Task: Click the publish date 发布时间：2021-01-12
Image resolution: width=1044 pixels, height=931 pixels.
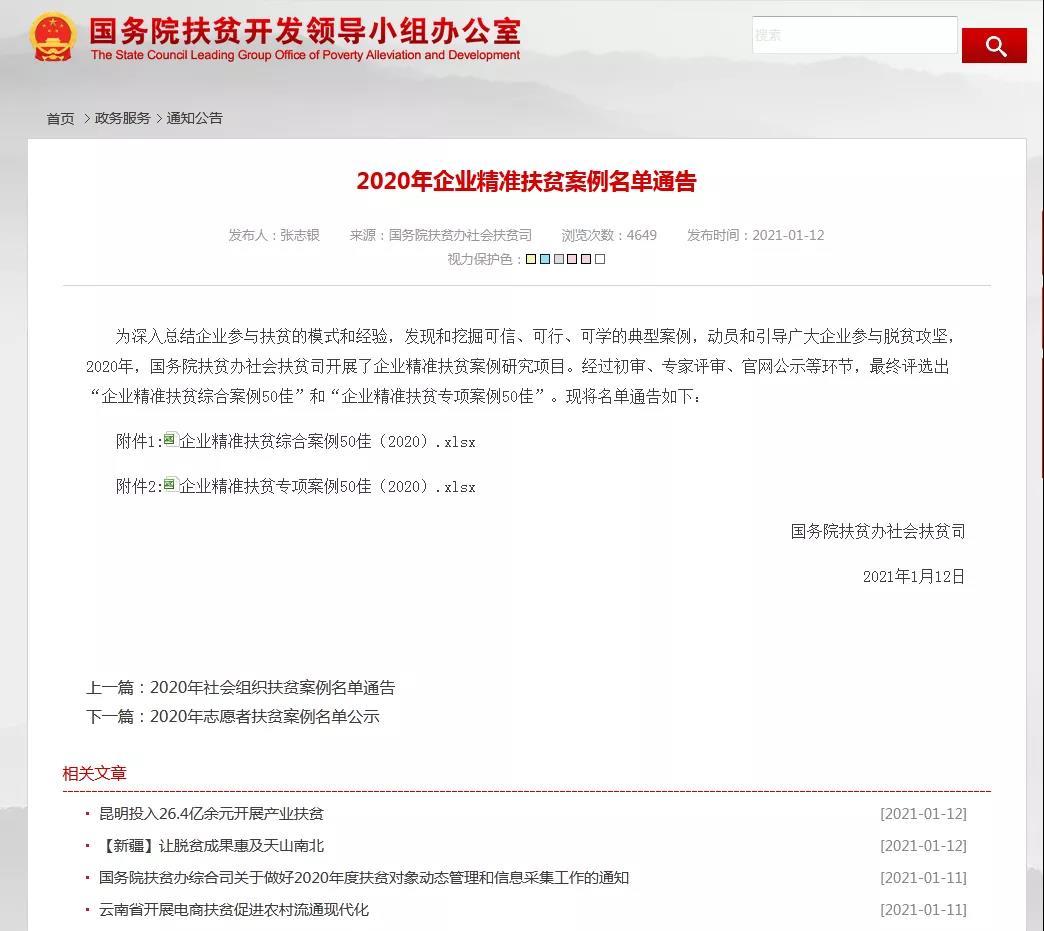Action: click(756, 235)
